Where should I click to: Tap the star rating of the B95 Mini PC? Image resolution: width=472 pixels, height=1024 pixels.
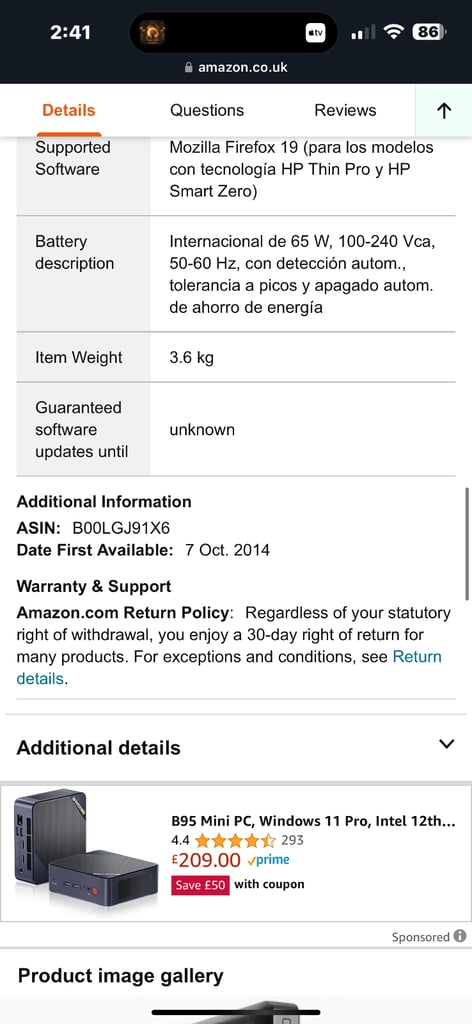(235, 840)
